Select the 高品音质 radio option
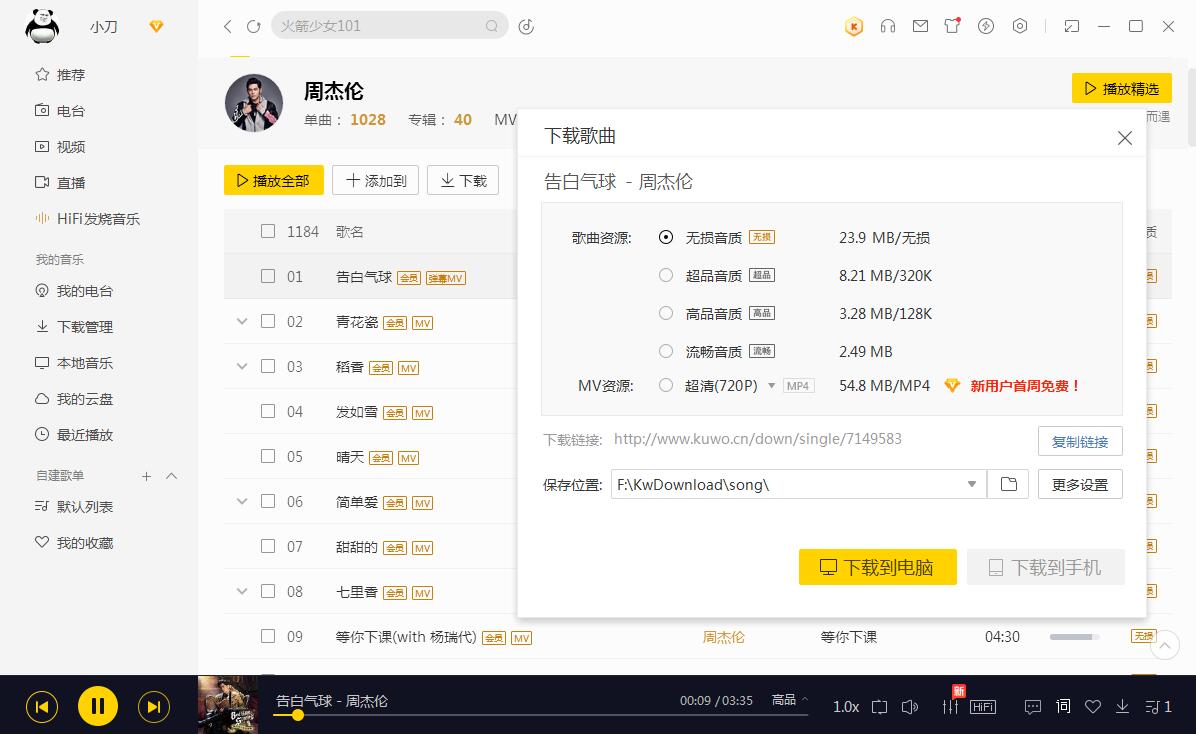Viewport: 1196px width, 734px height. [x=666, y=314]
